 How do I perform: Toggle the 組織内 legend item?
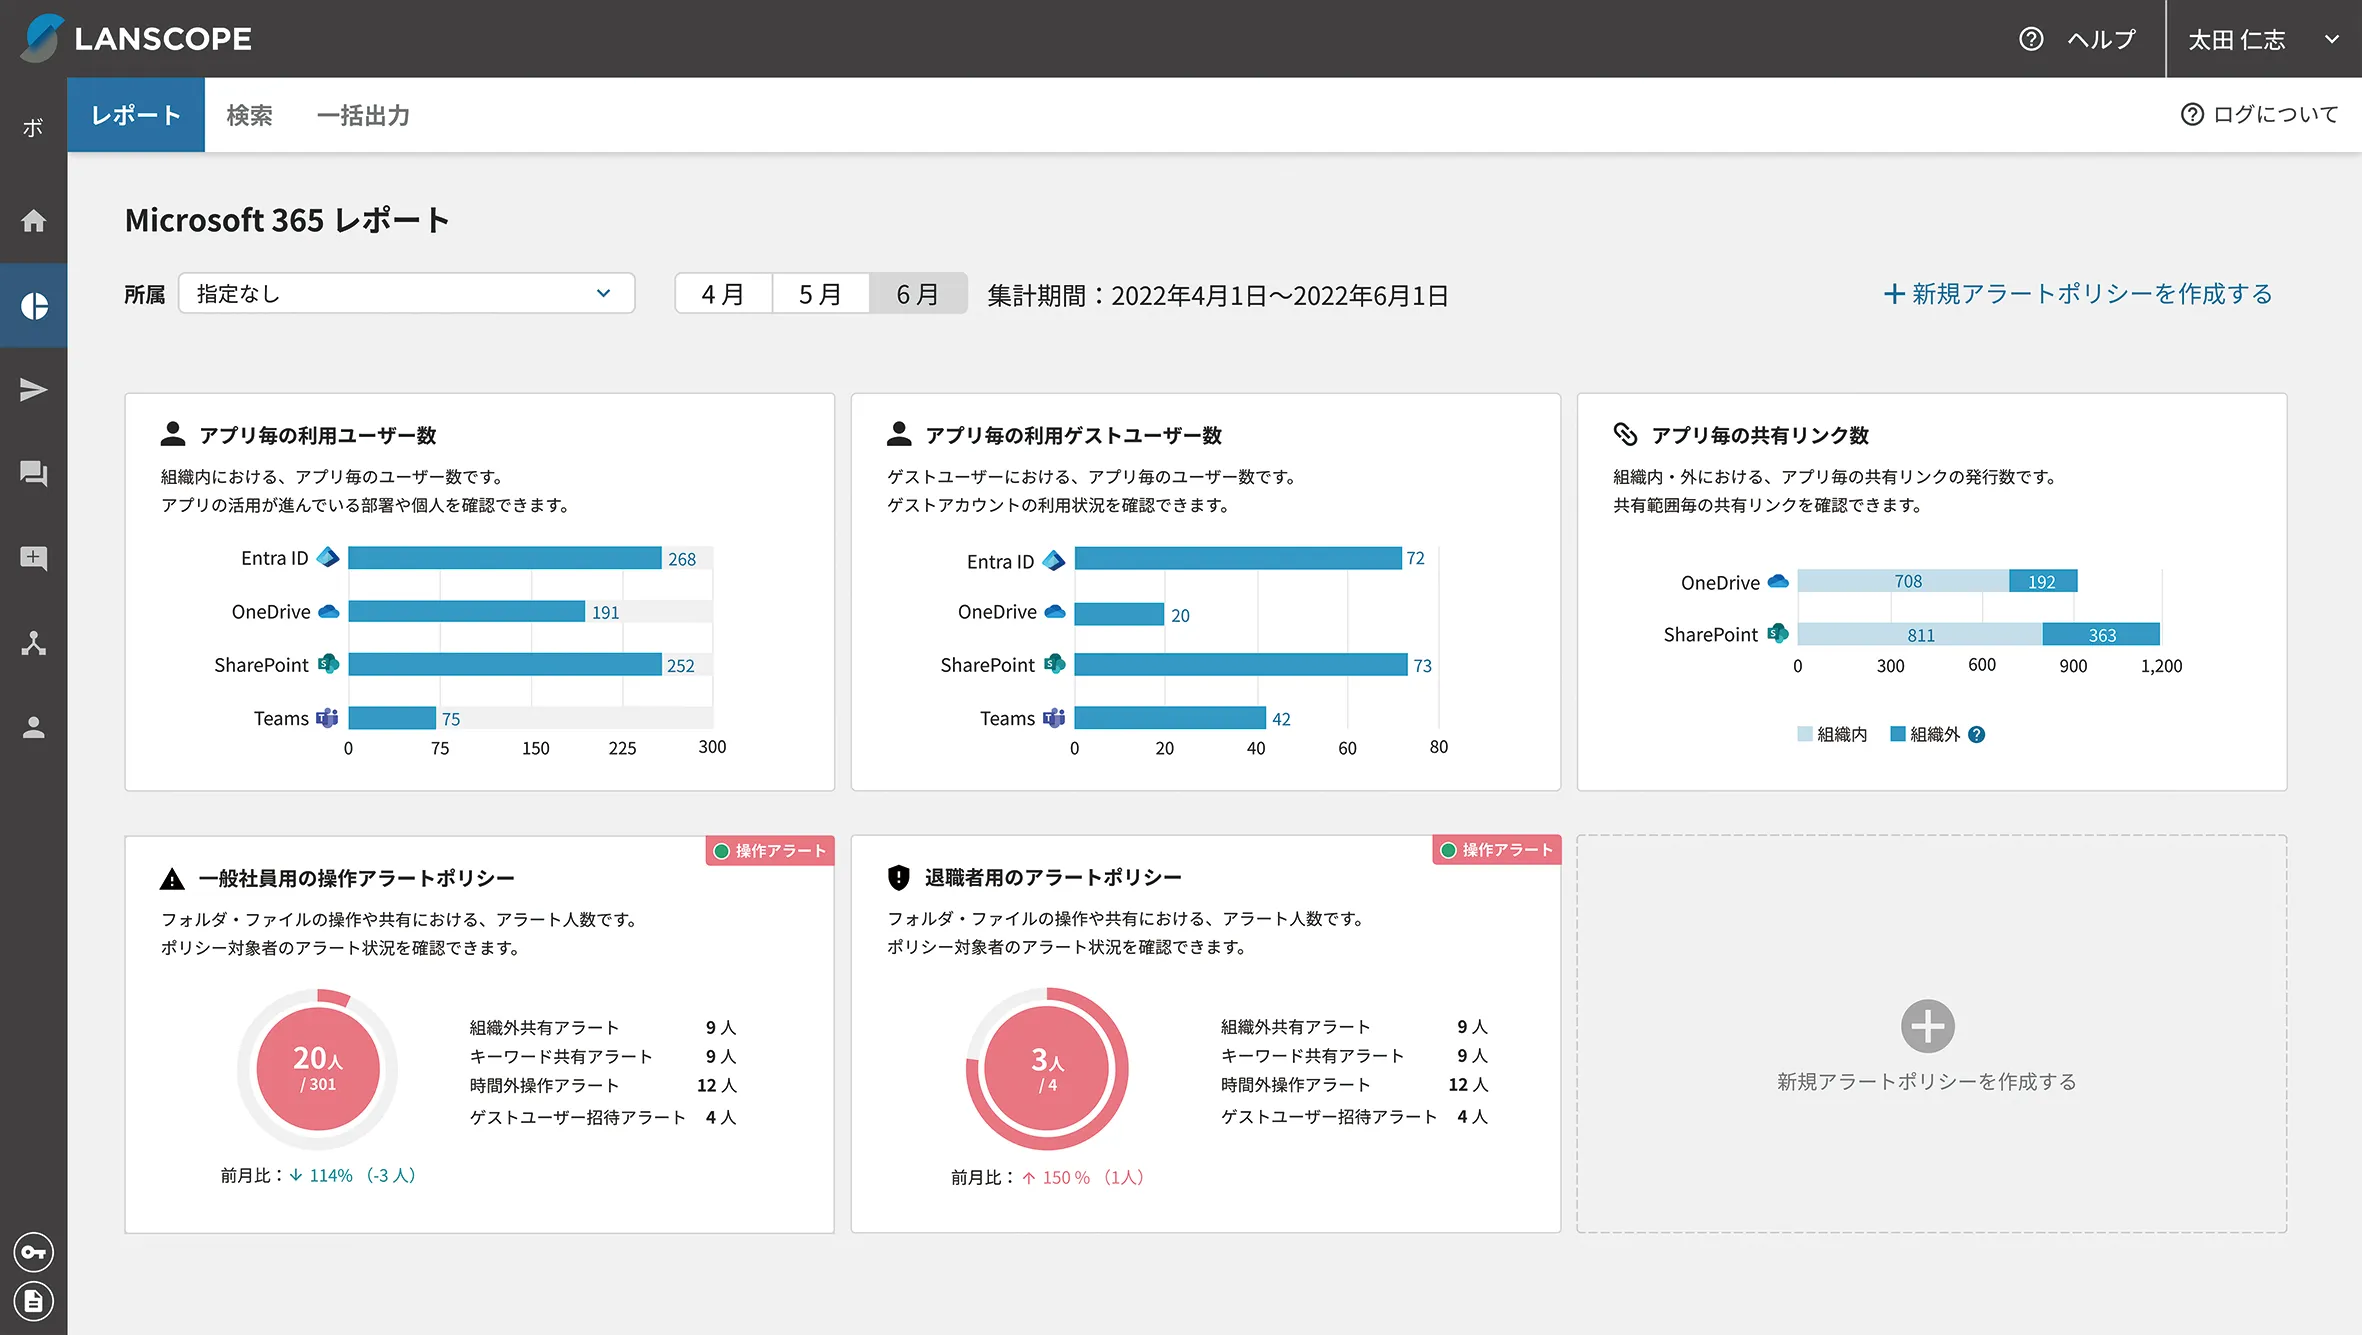(x=1832, y=735)
